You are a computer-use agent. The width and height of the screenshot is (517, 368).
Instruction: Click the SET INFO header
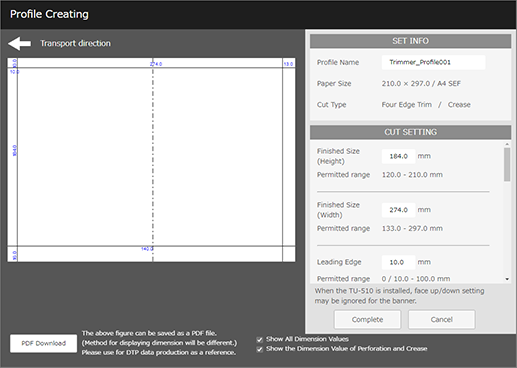pyautogui.click(x=410, y=41)
